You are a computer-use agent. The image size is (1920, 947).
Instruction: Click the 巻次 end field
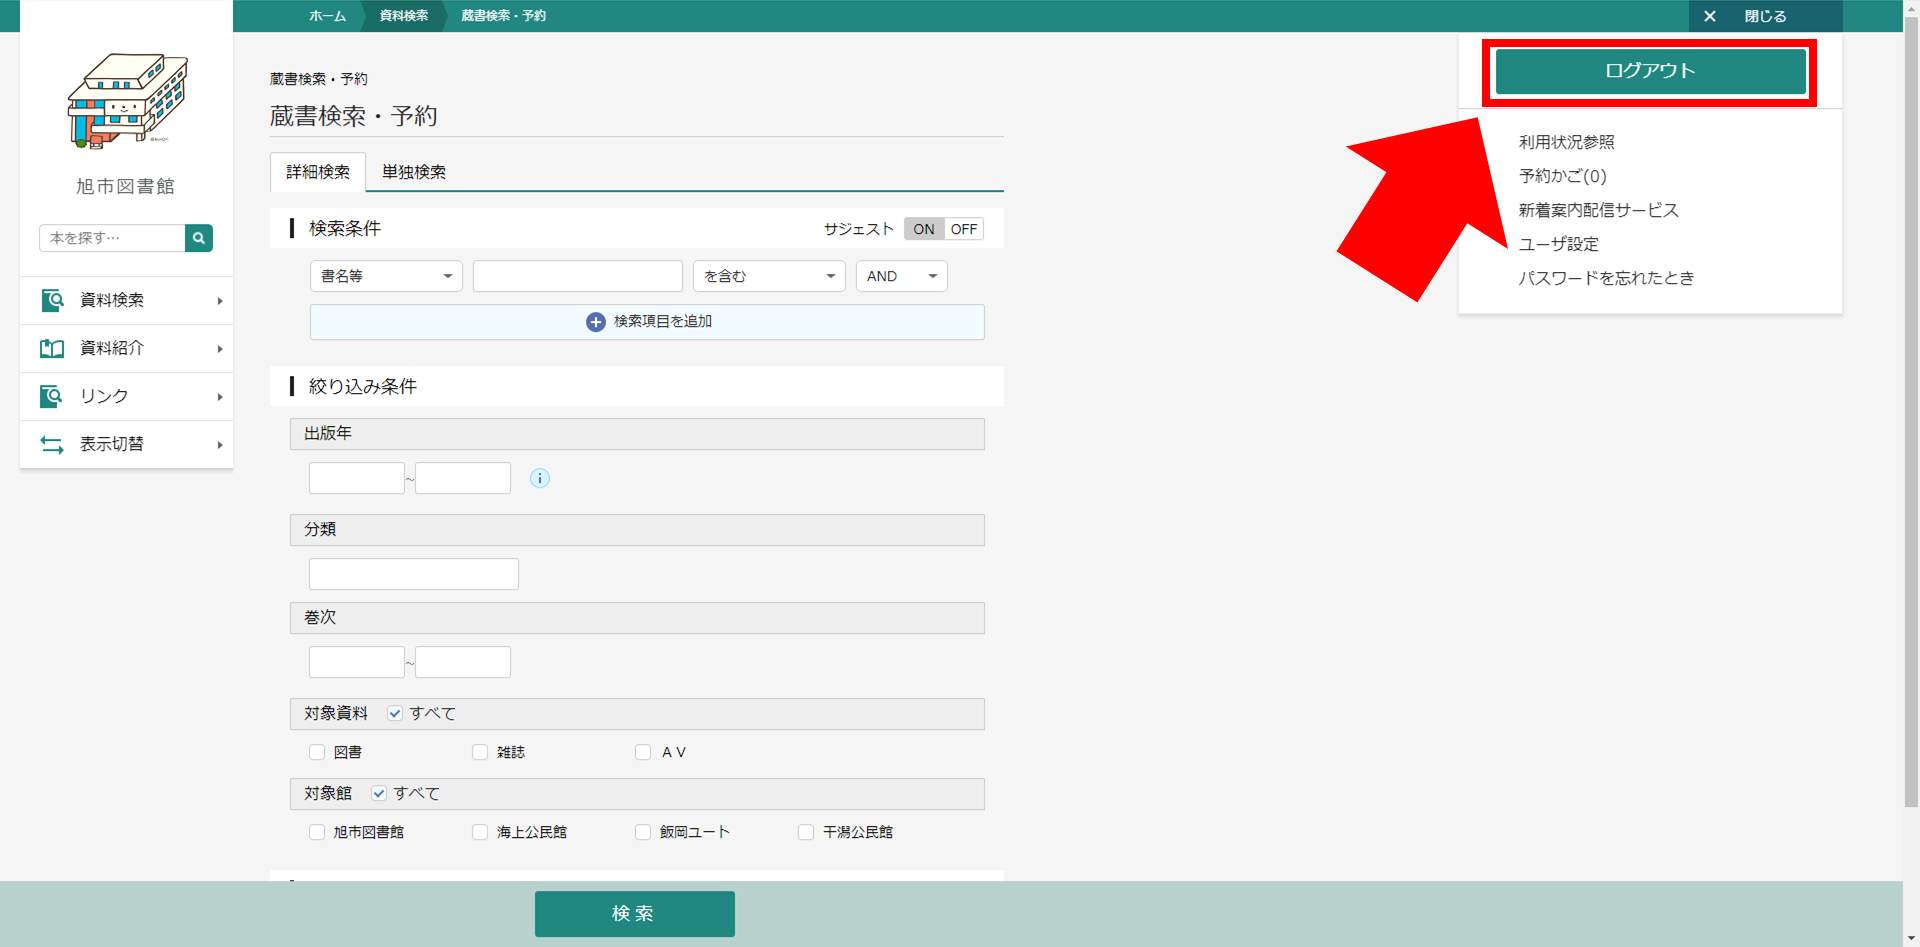(463, 662)
